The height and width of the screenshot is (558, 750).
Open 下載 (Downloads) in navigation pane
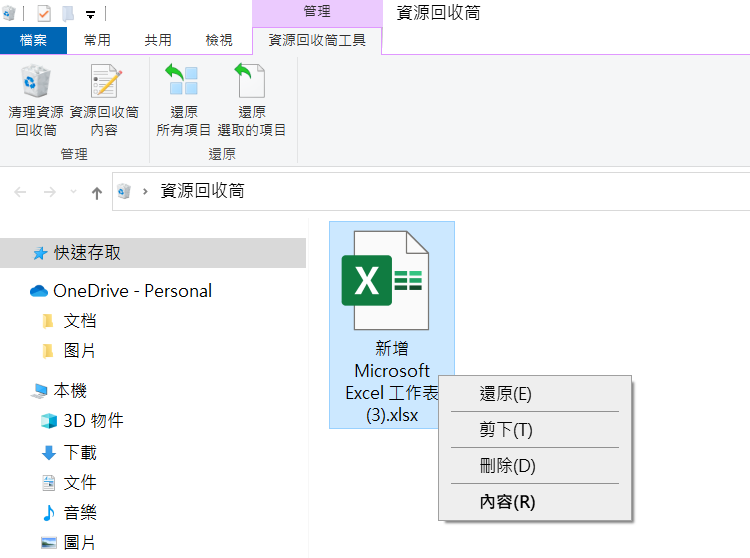(80, 452)
